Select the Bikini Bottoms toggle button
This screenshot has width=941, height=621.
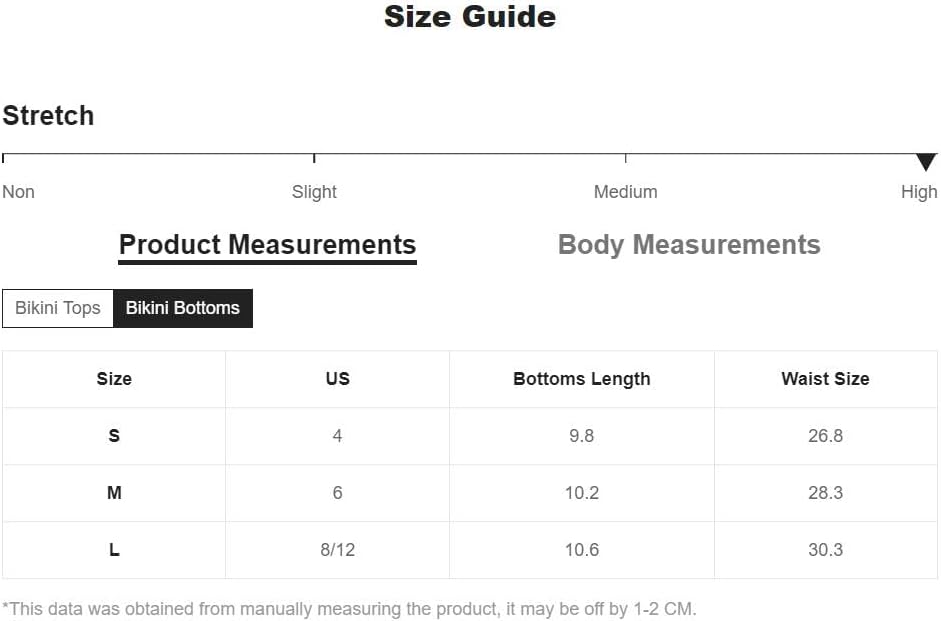point(183,308)
